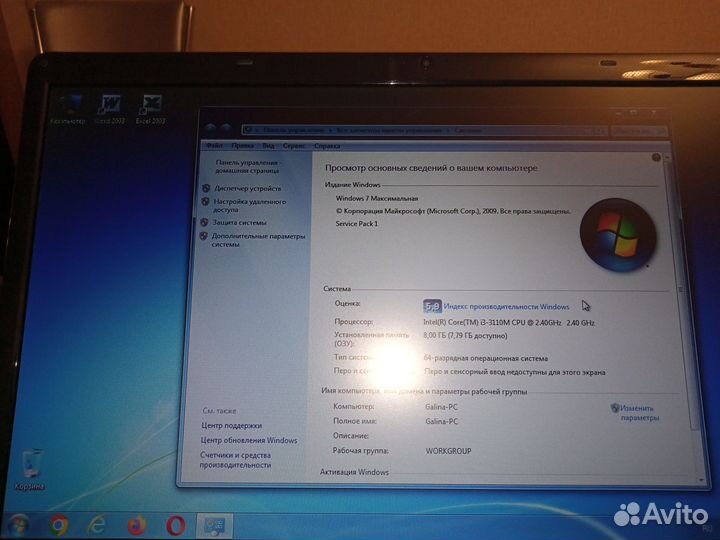Open the Файл menu
The image size is (720, 540).
tap(214, 146)
